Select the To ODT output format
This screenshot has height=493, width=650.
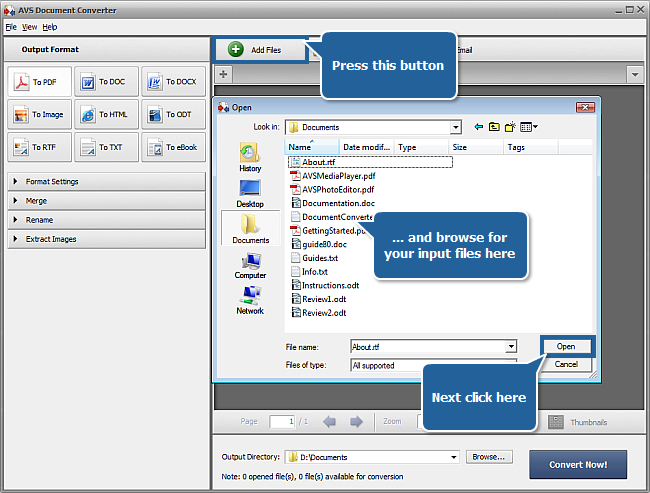(x=173, y=114)
